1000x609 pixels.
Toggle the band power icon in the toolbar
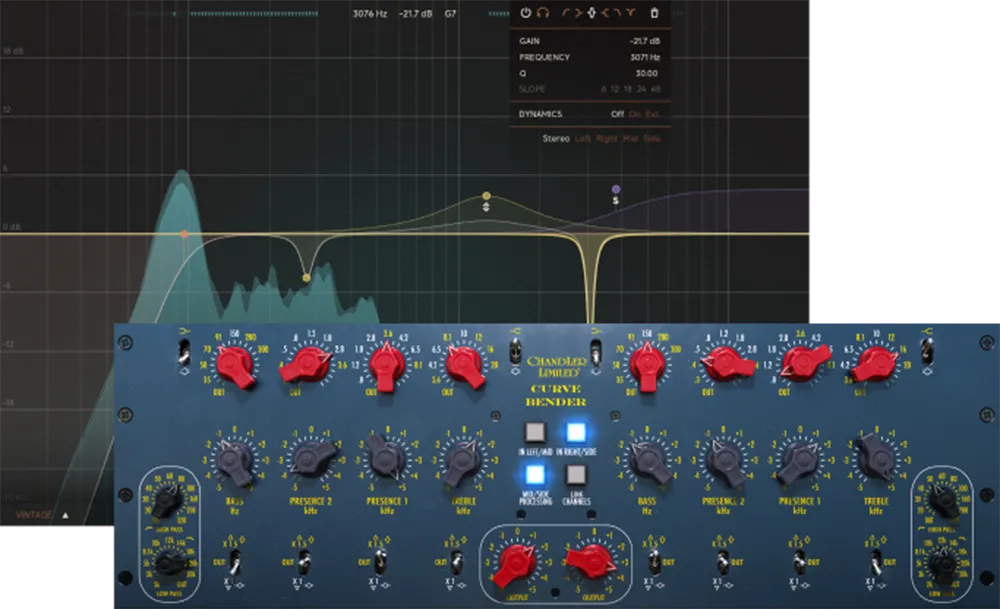tap(526, 13)
